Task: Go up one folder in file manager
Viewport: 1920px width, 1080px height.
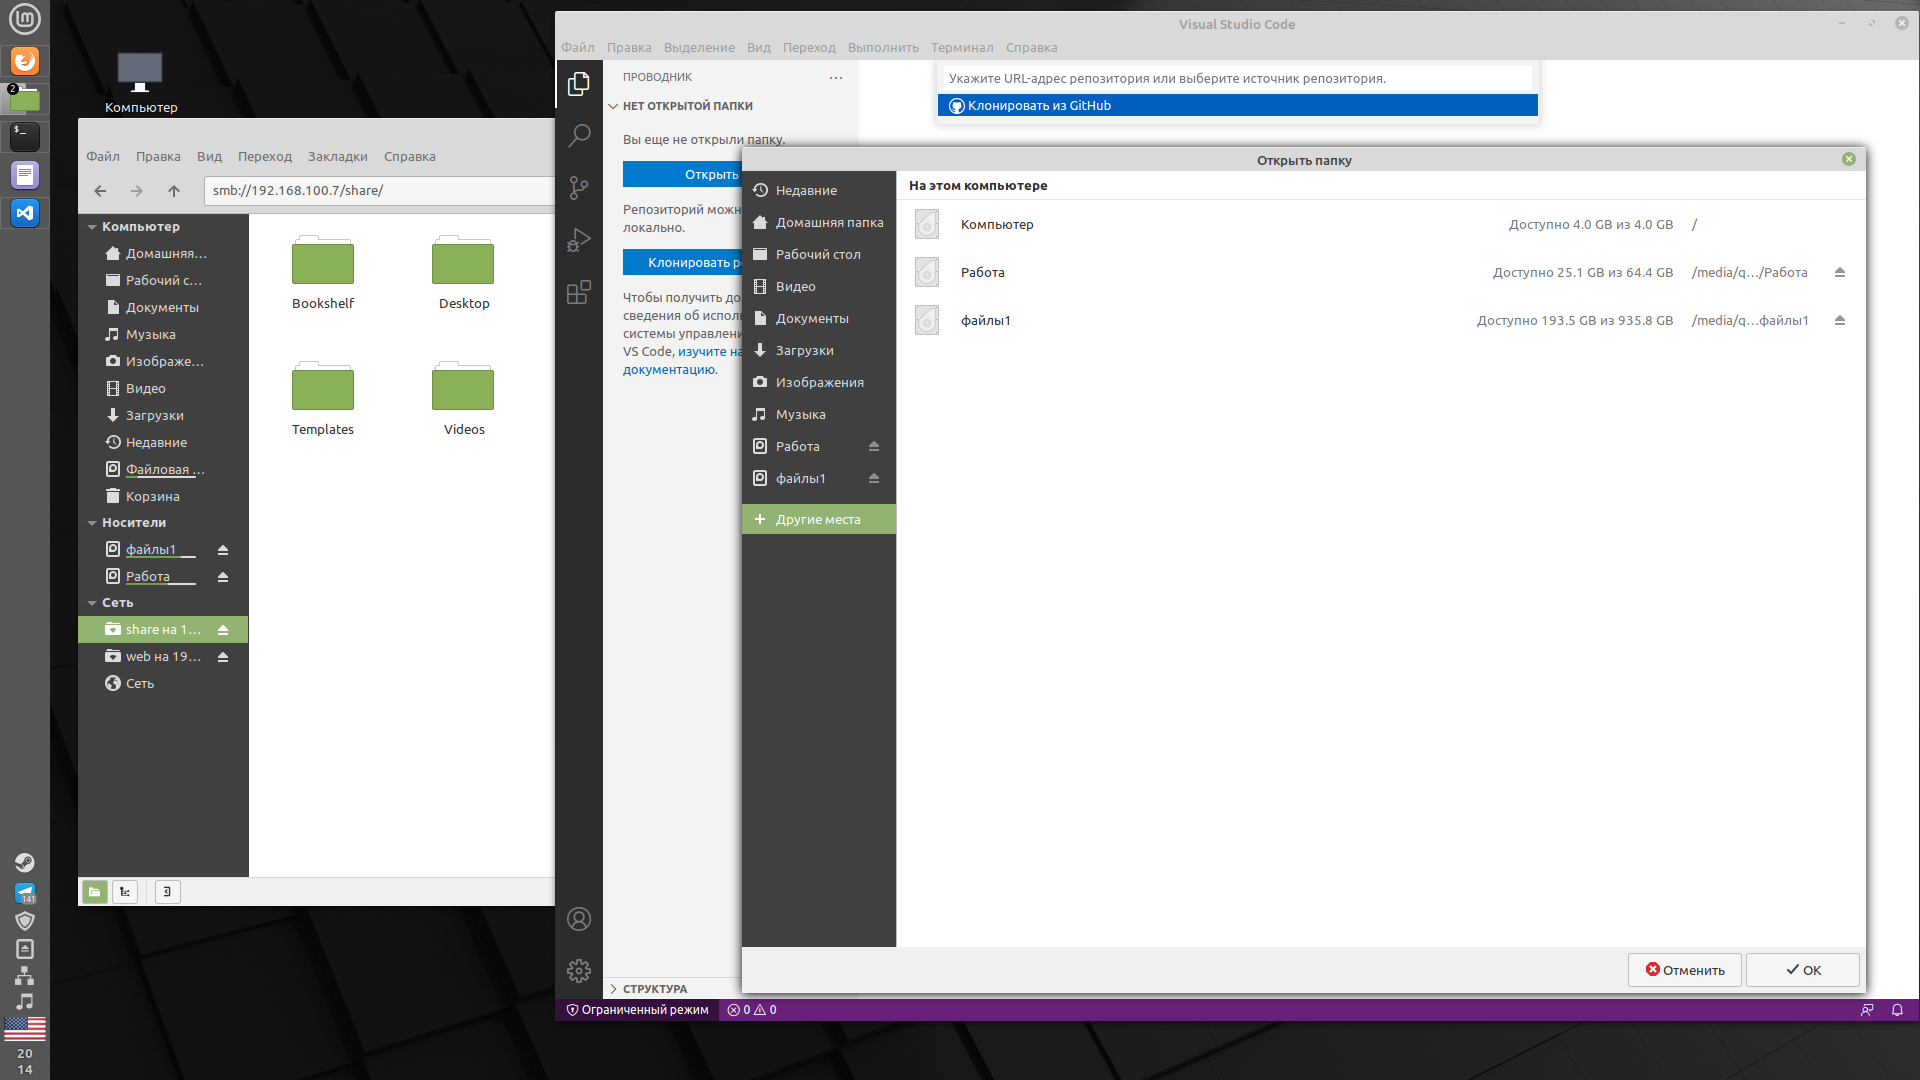Action: tap(174, 191)
